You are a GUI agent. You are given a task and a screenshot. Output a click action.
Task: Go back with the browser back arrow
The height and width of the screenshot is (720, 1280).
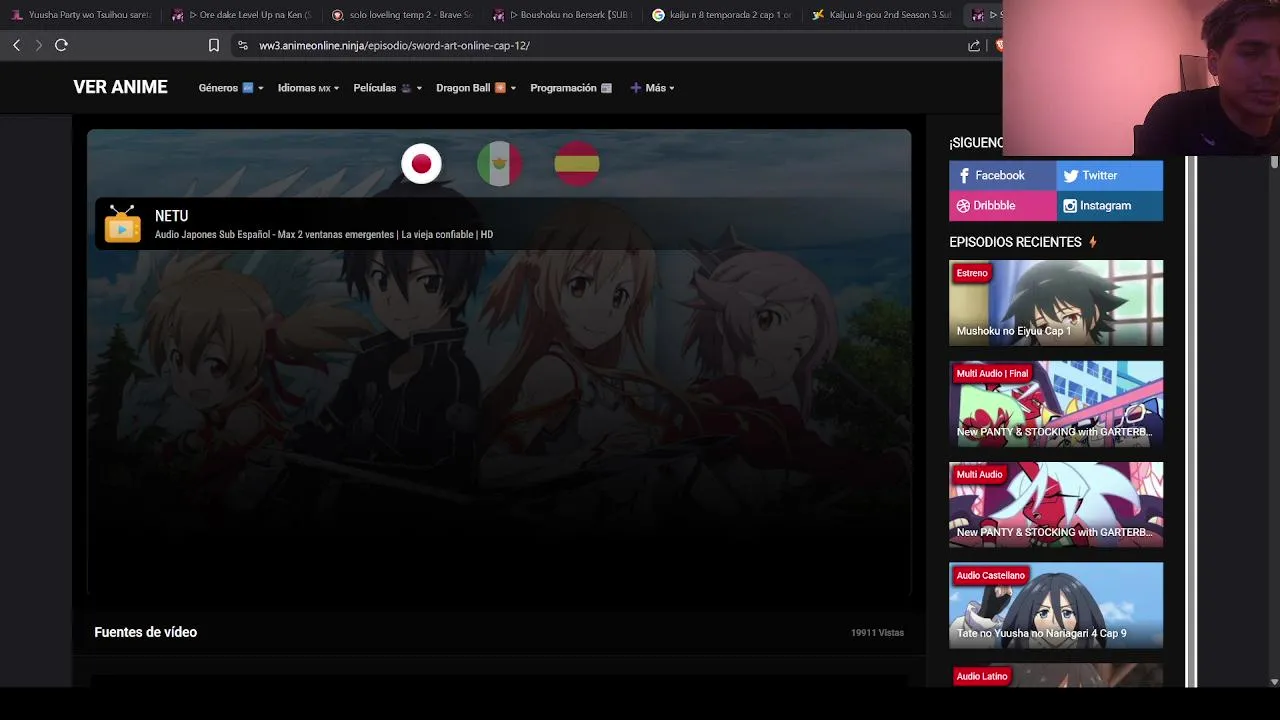pyautogui.click(x=16, y=45)
